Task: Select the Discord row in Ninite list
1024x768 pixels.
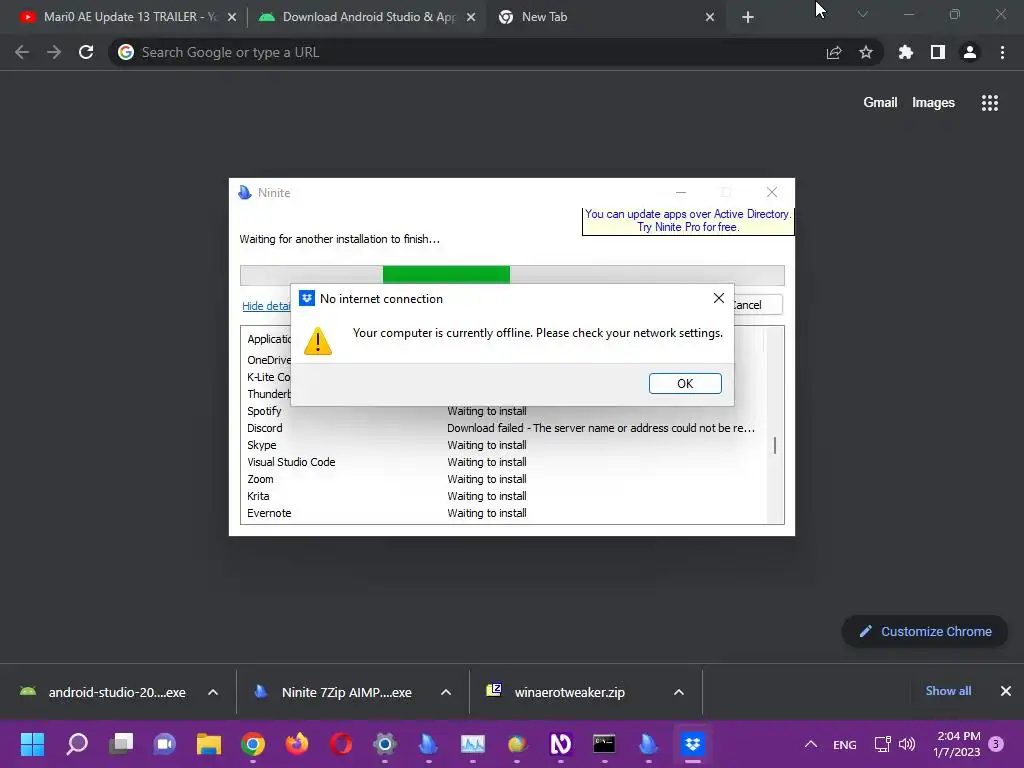Action: pos(503,428)
